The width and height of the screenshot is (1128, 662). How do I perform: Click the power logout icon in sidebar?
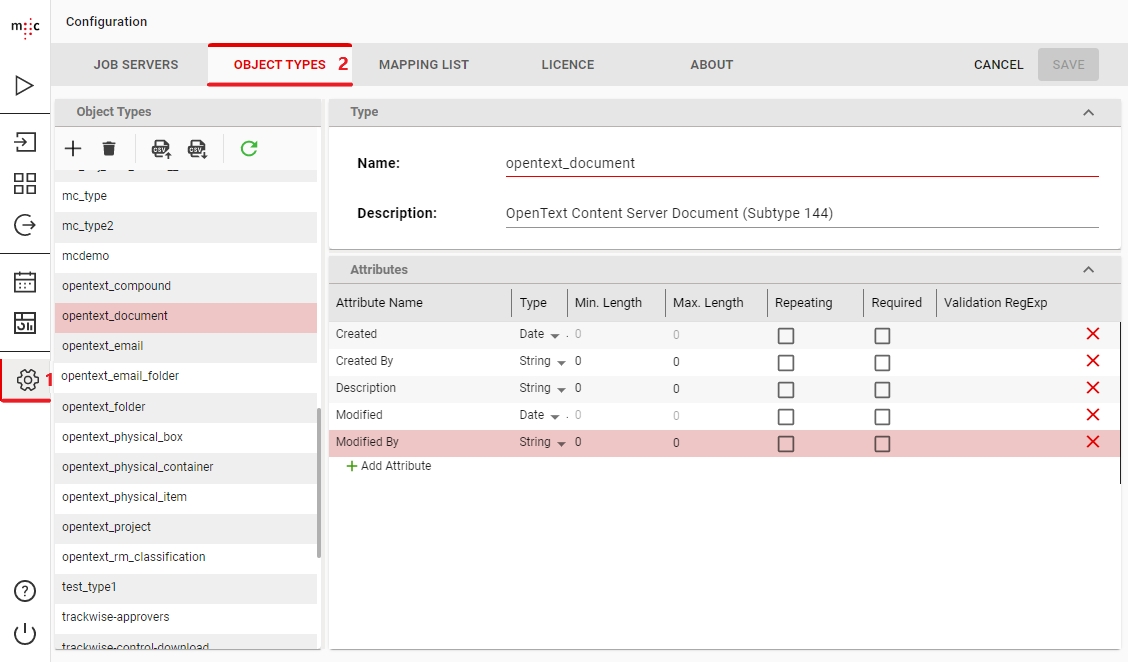coord(25,634)
